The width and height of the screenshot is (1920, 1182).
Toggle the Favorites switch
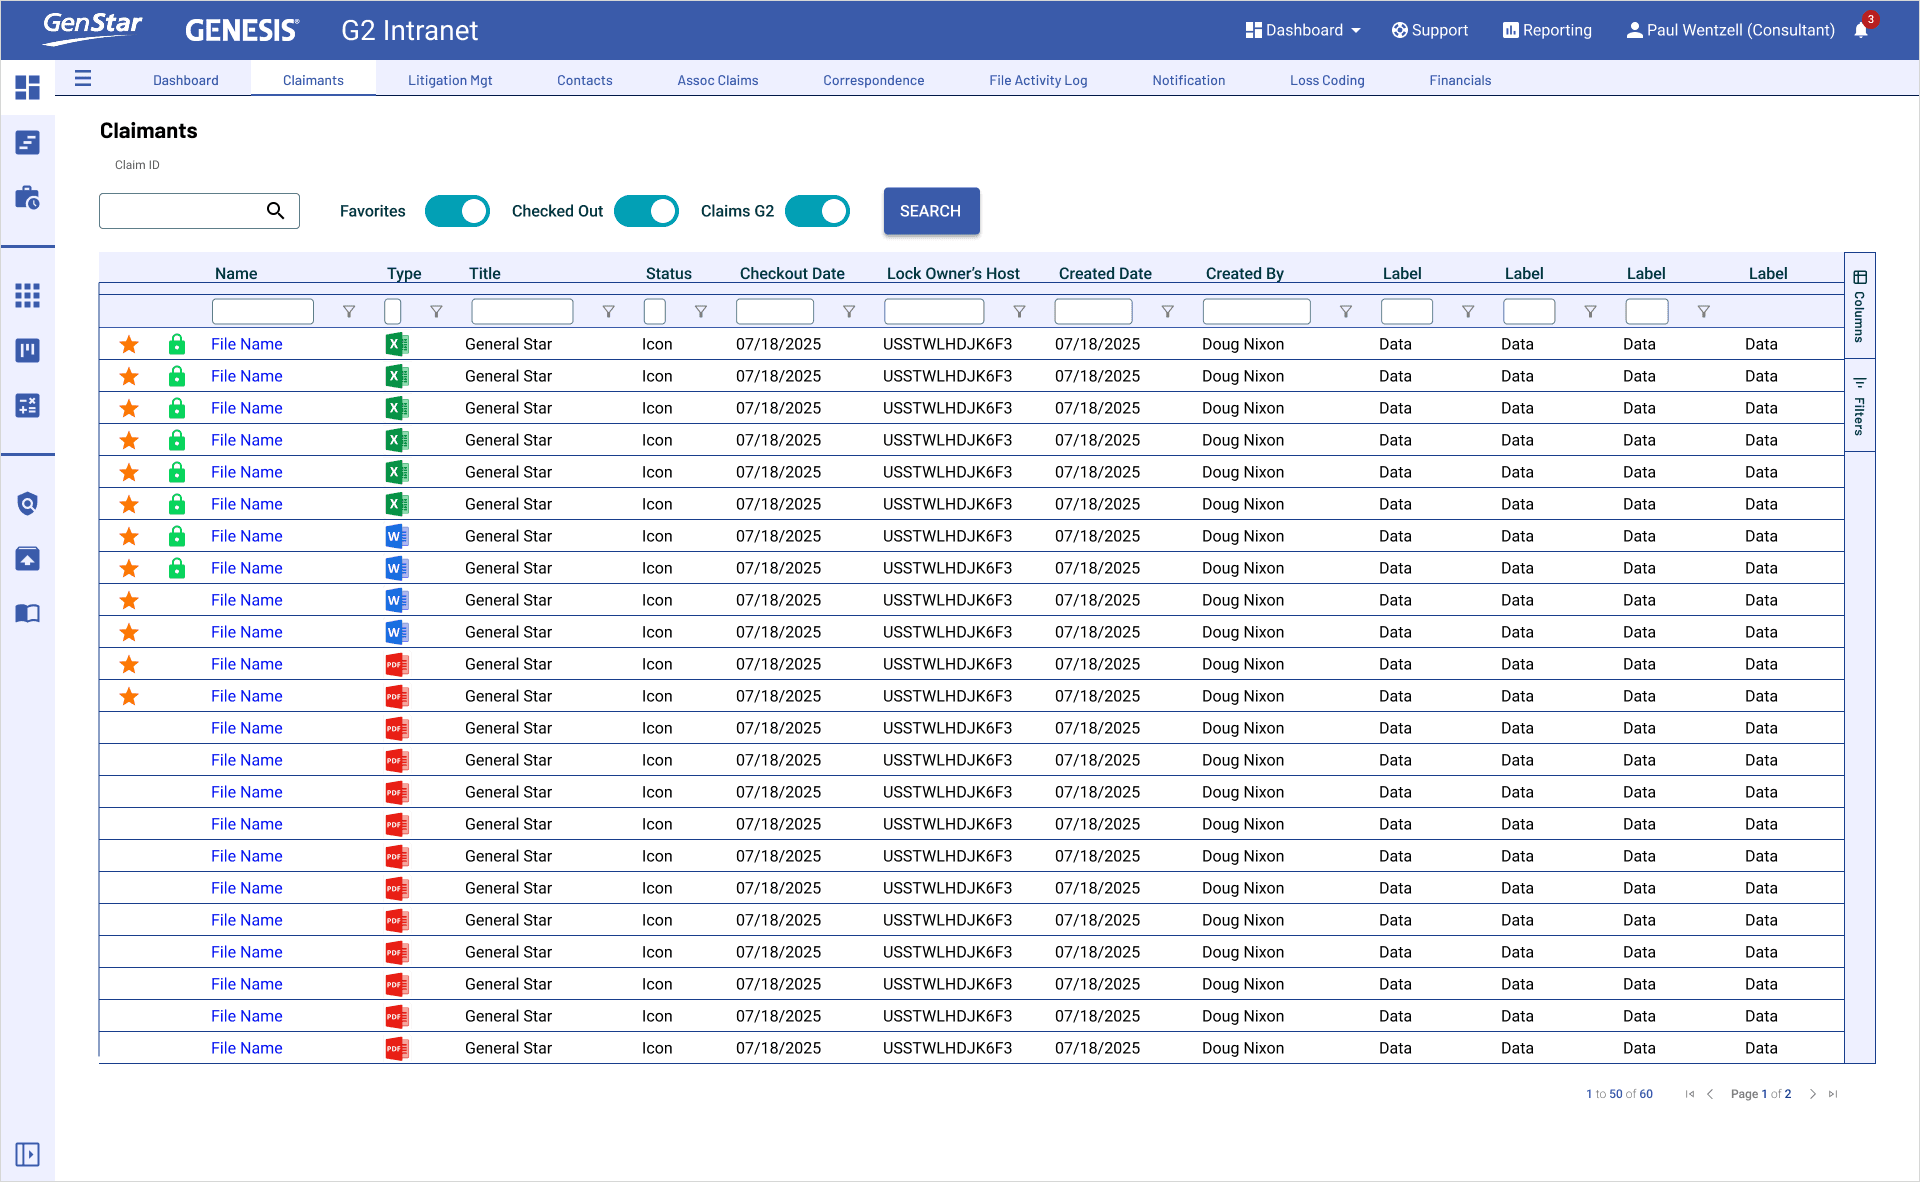(x=457, y=211)
